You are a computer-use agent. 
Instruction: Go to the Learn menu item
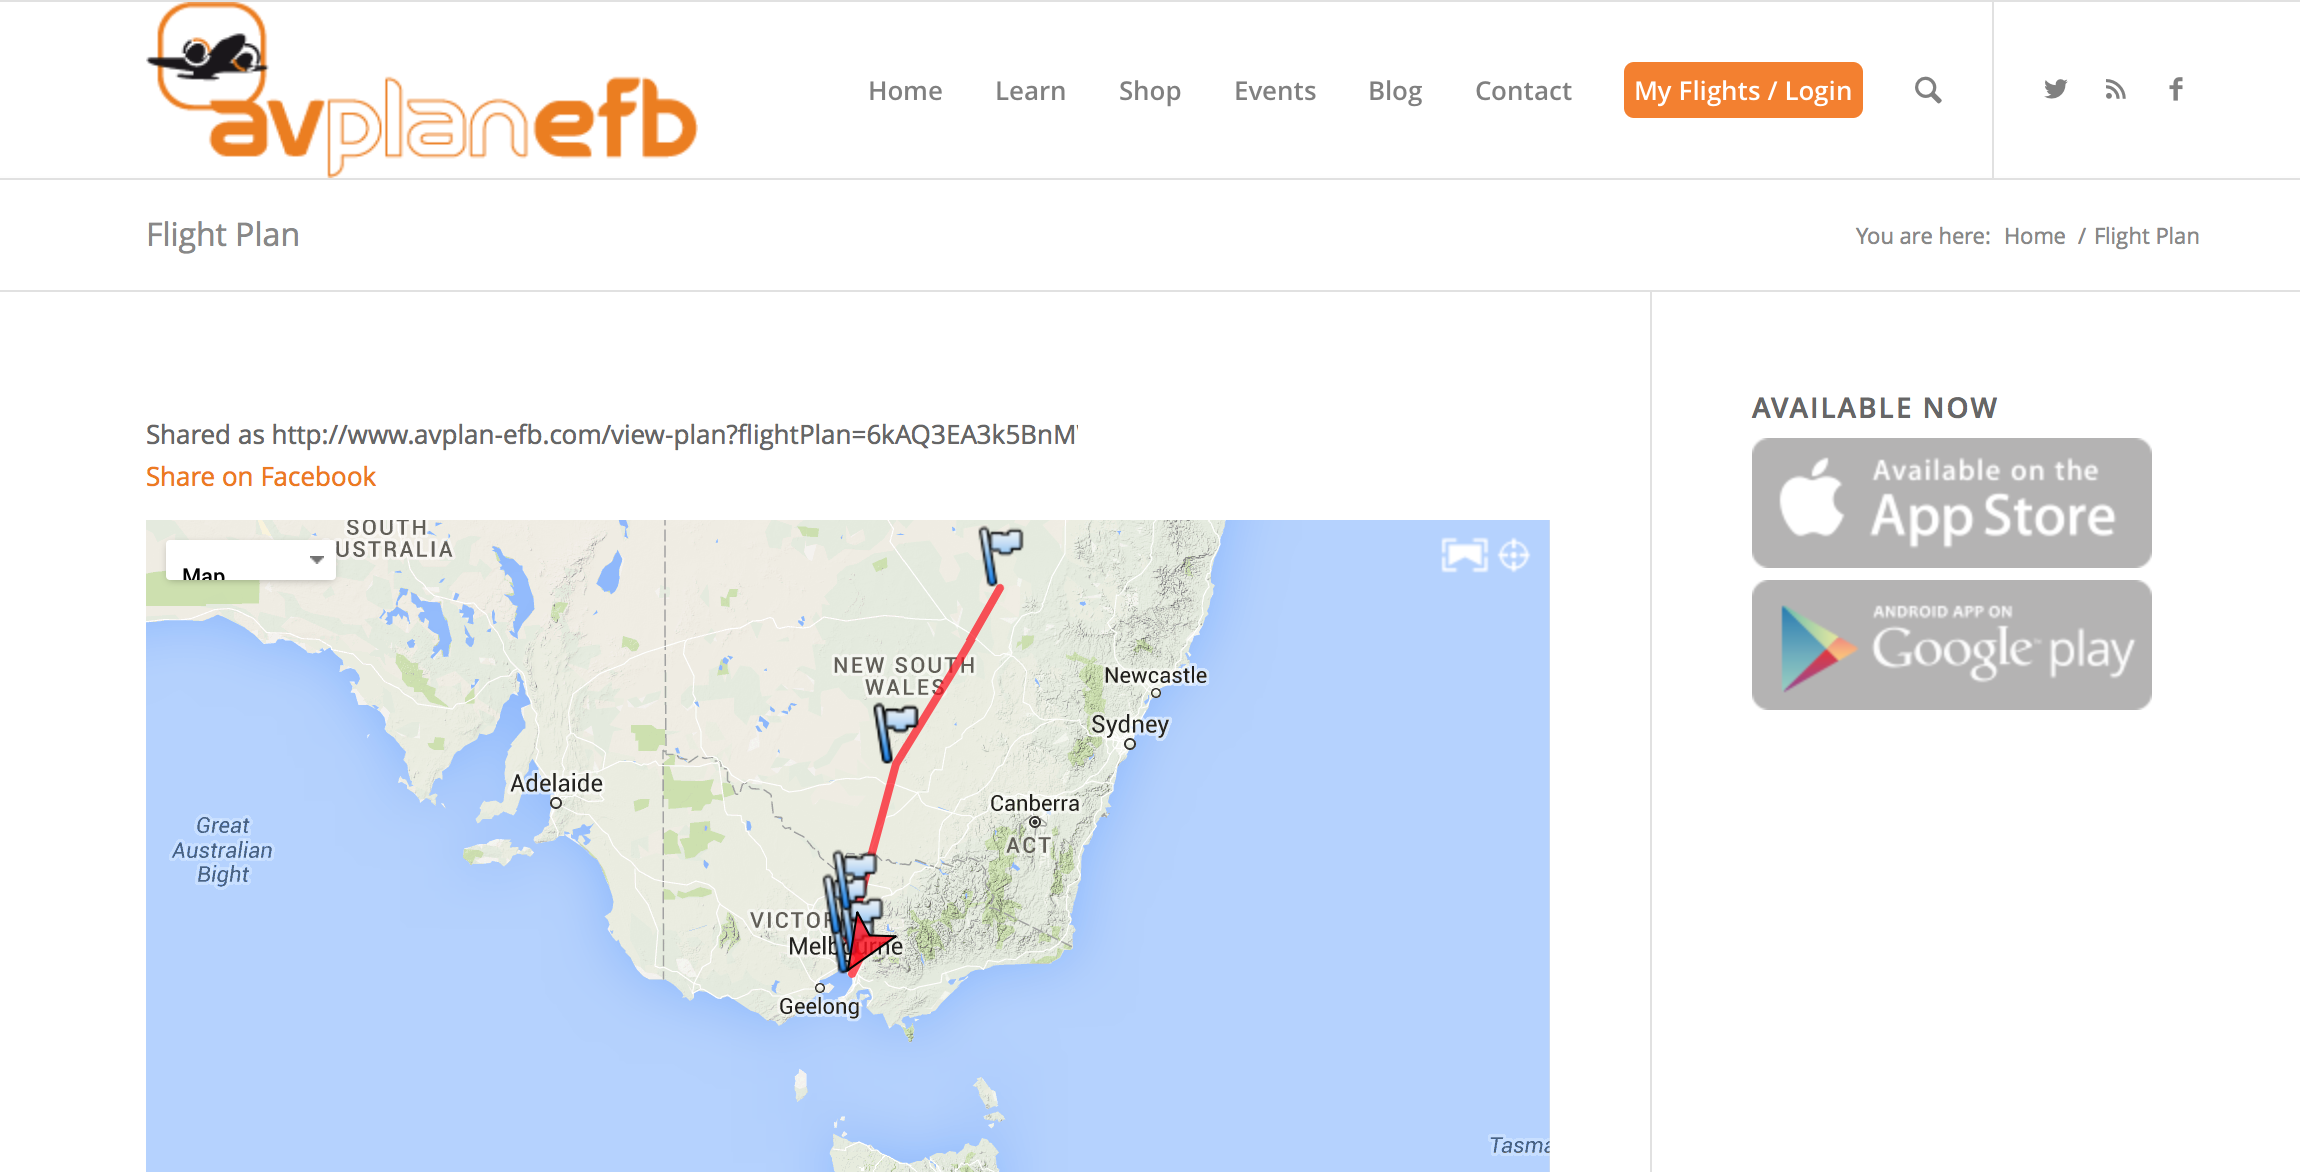click(x=1030, y=91)
